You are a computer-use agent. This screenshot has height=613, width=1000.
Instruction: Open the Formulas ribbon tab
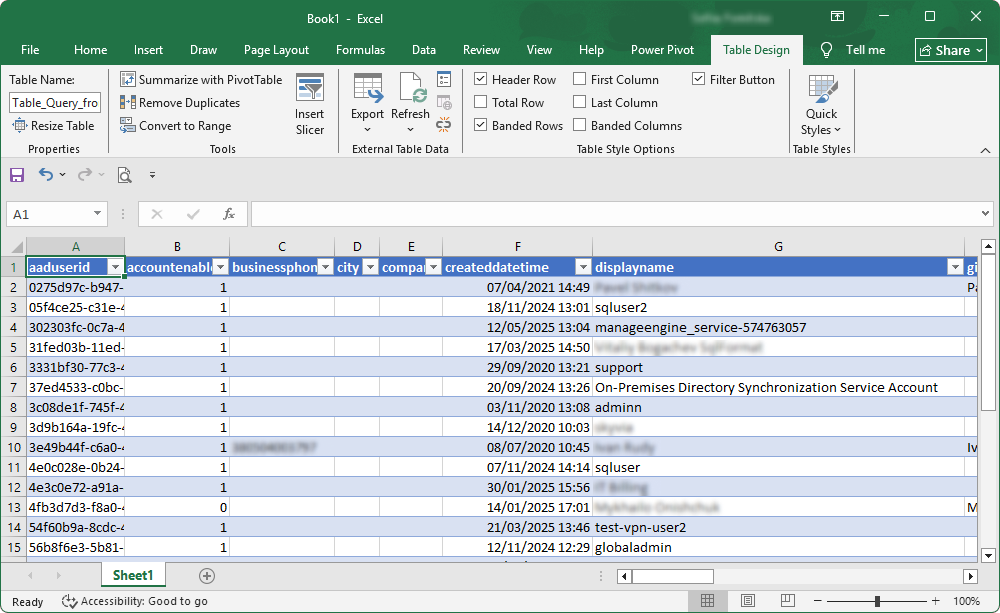click(361, 49)
